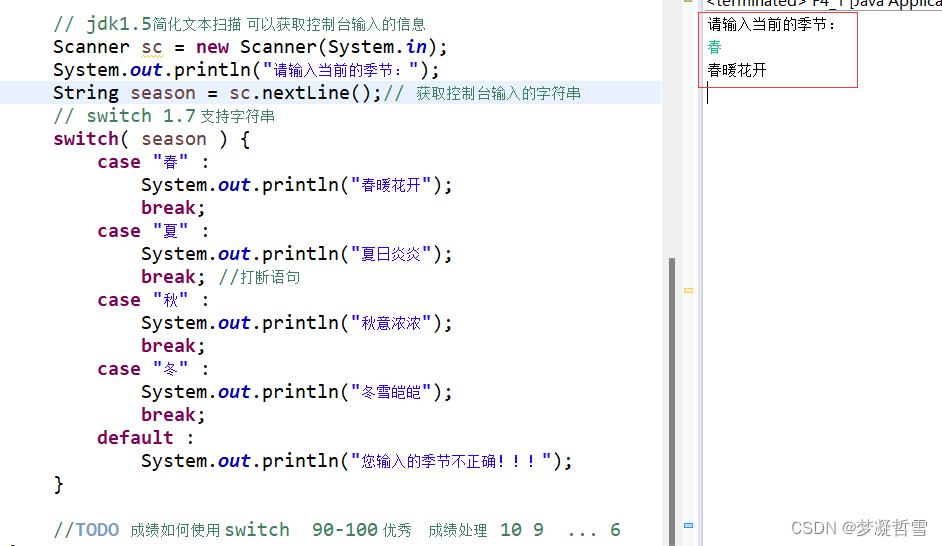Click the println("冬雪皑皑") statement
The image size is (942, 546).
coord(296,392)
